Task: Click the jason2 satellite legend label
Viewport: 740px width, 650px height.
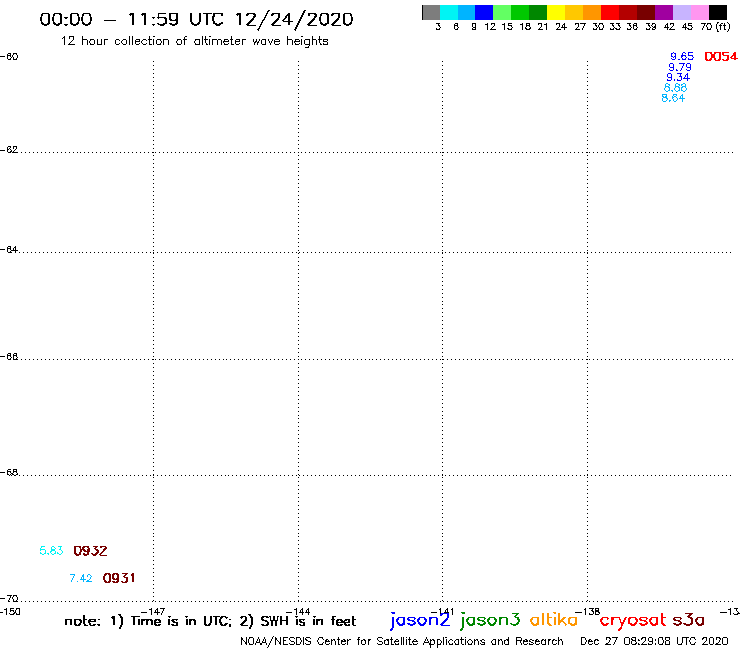Action: (420, 620)
